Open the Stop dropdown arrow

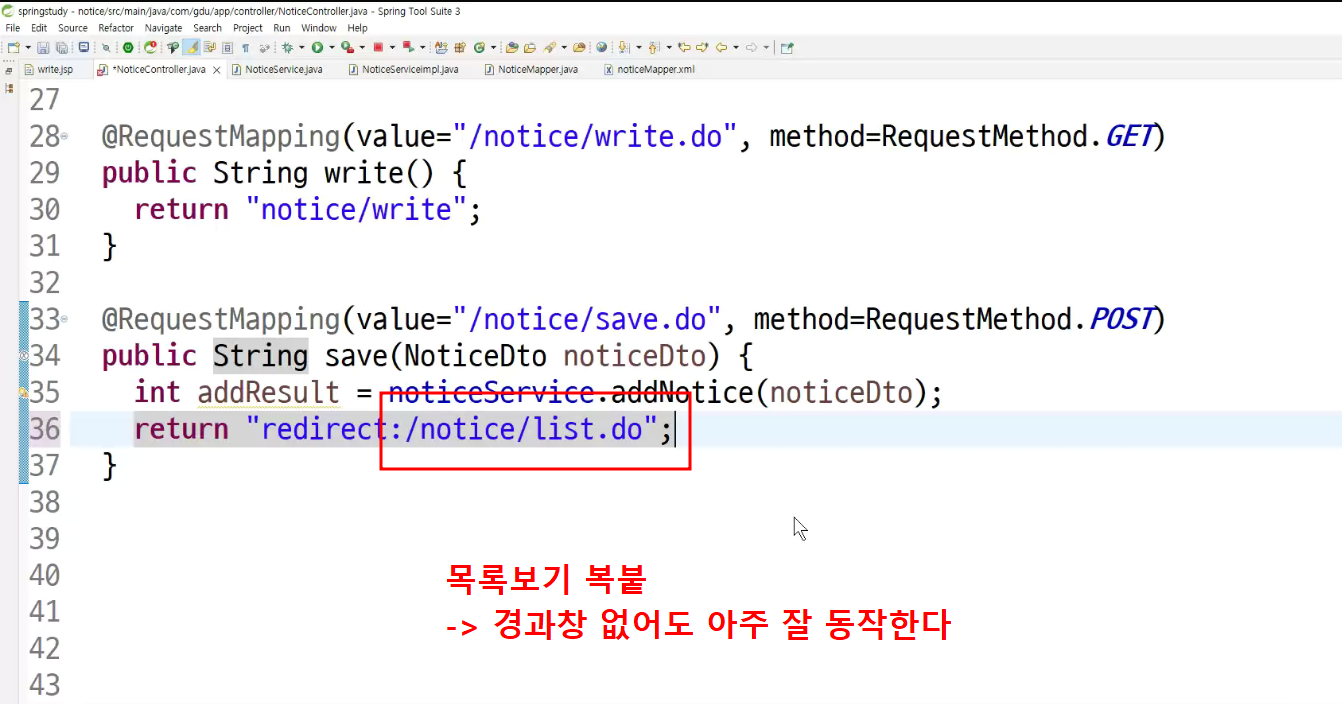click(x=392, y=47)
